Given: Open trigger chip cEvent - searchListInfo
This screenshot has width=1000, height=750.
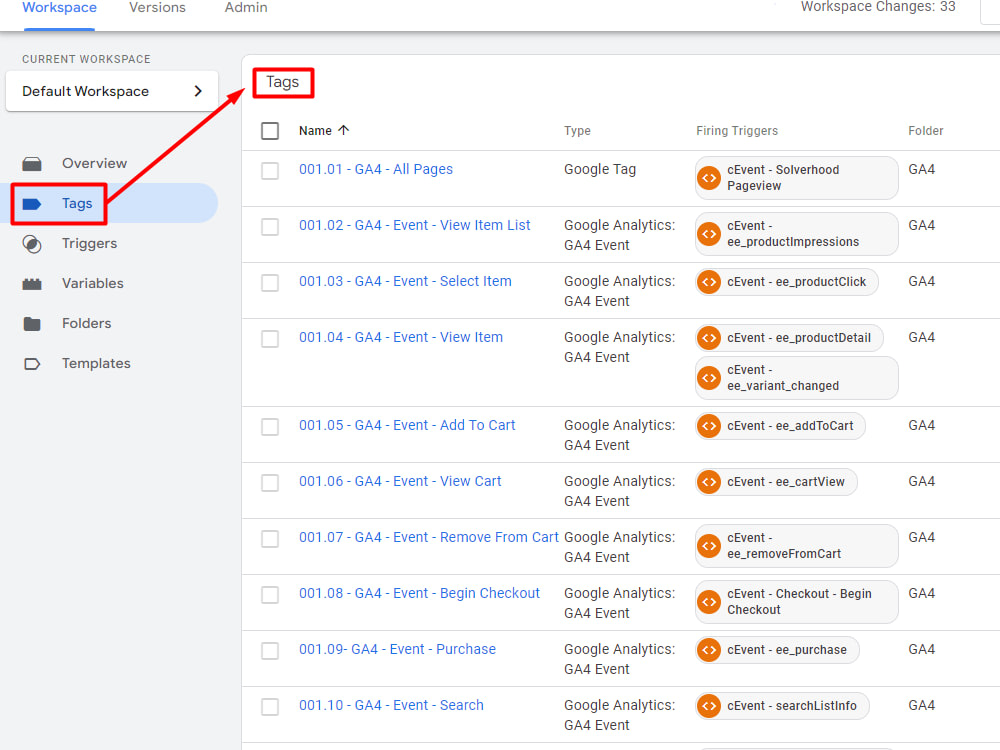Looking at the screenshot, I should (782, 706).
